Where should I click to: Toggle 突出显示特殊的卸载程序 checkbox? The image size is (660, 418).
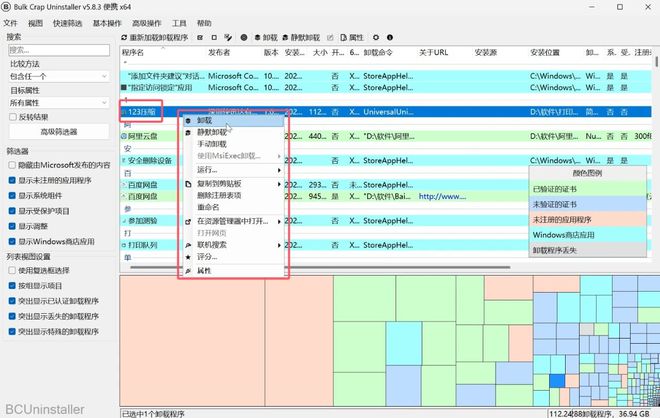click(x=12, y=331)
